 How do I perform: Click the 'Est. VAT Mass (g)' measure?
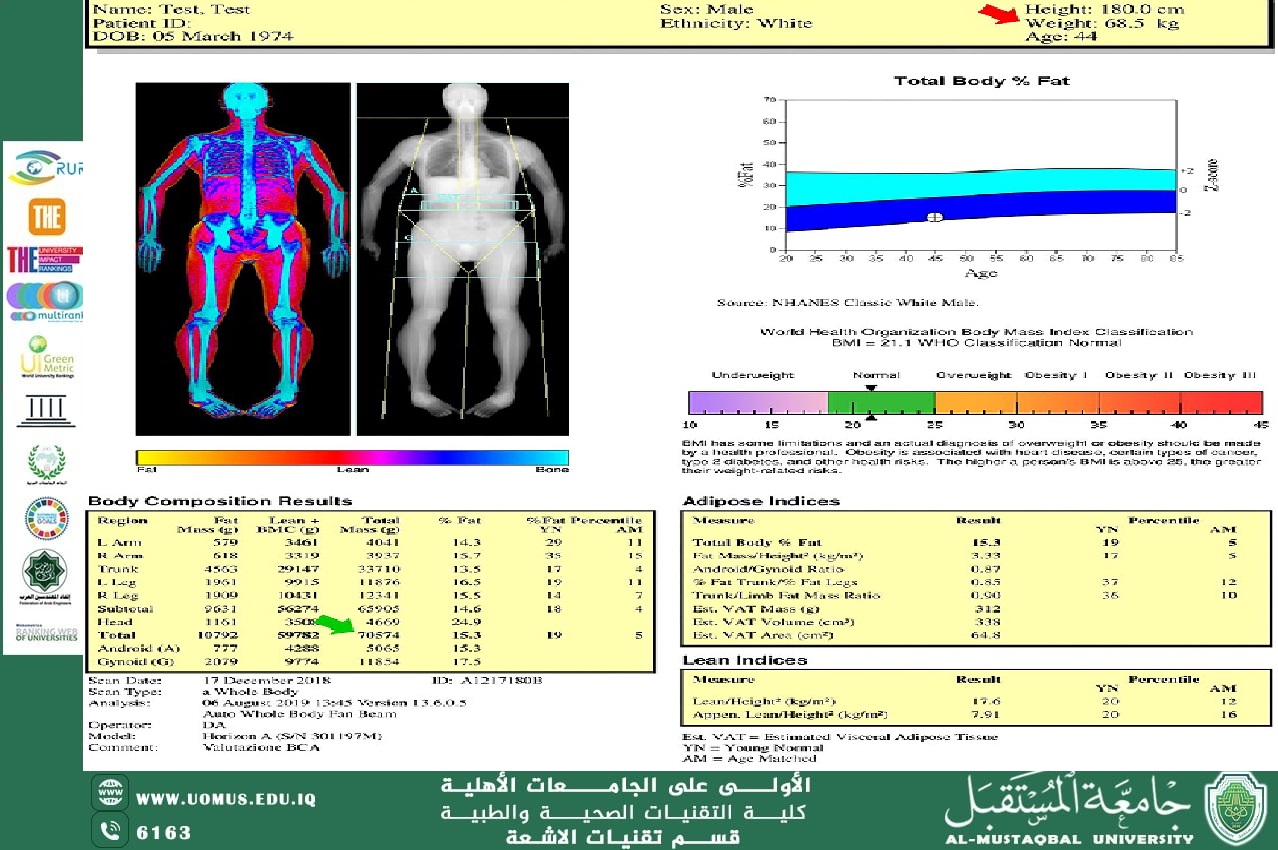756,608
